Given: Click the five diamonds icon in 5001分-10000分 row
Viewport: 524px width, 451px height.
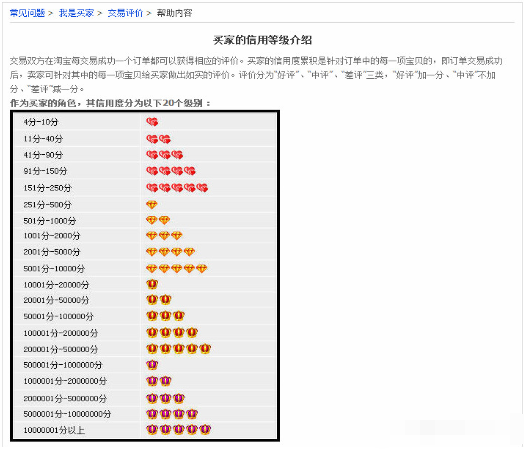Looking at the screenshot, I should point(177,268).
